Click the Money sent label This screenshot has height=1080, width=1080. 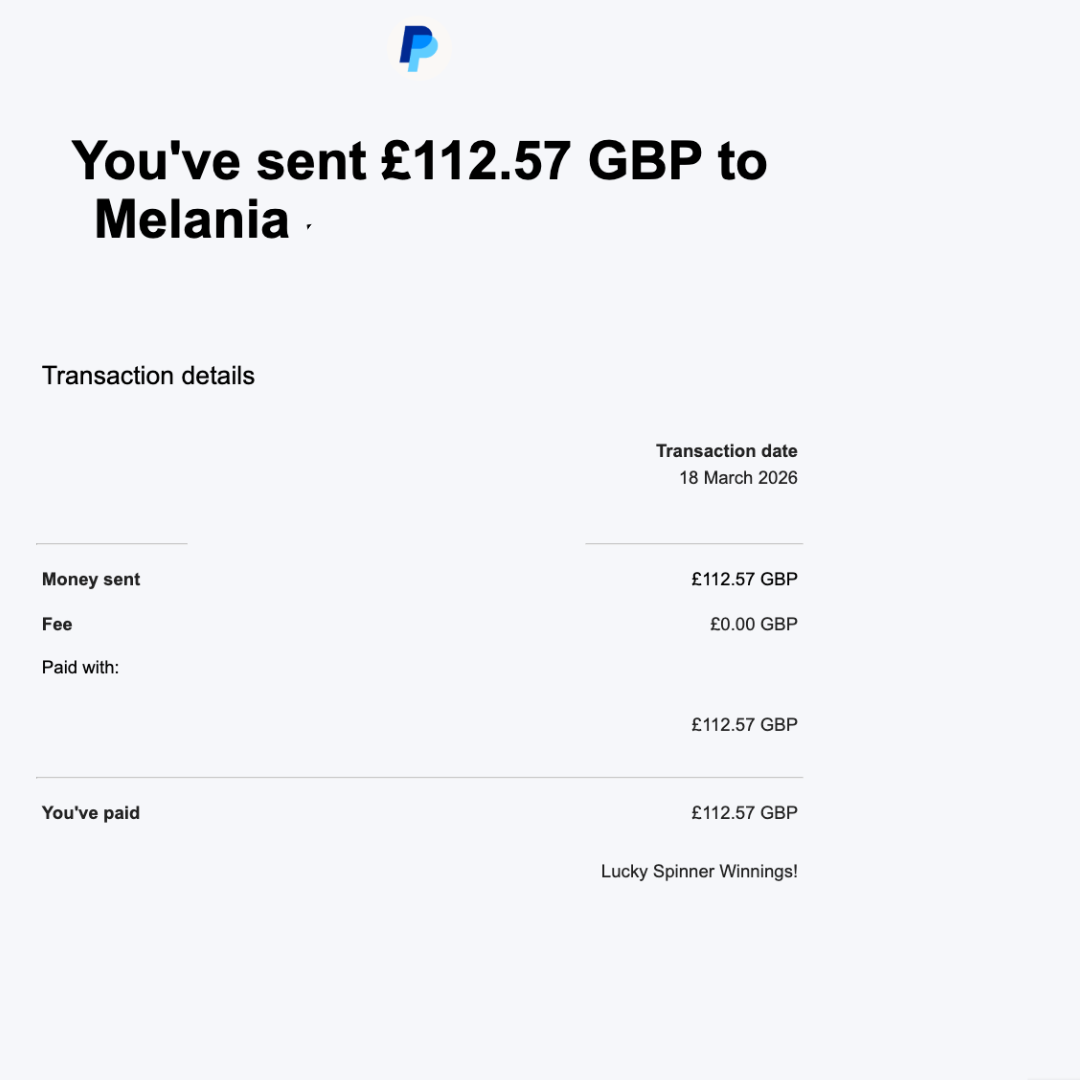click(x=91, y=580)
